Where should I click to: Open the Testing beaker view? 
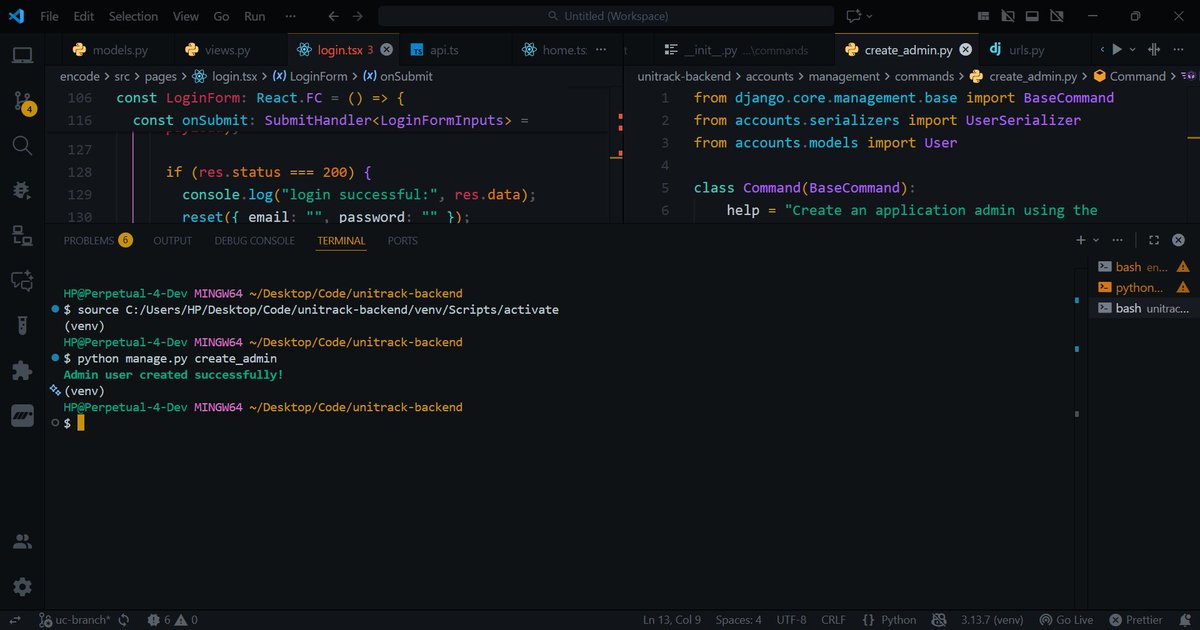point(22,325)
